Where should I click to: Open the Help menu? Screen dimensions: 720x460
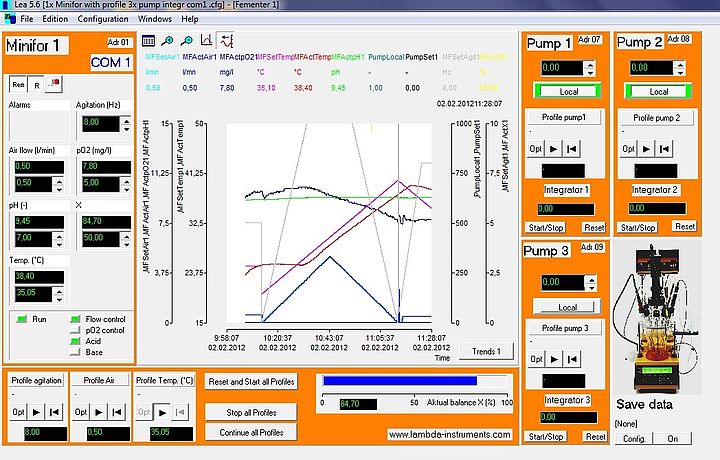pos(190,19)
